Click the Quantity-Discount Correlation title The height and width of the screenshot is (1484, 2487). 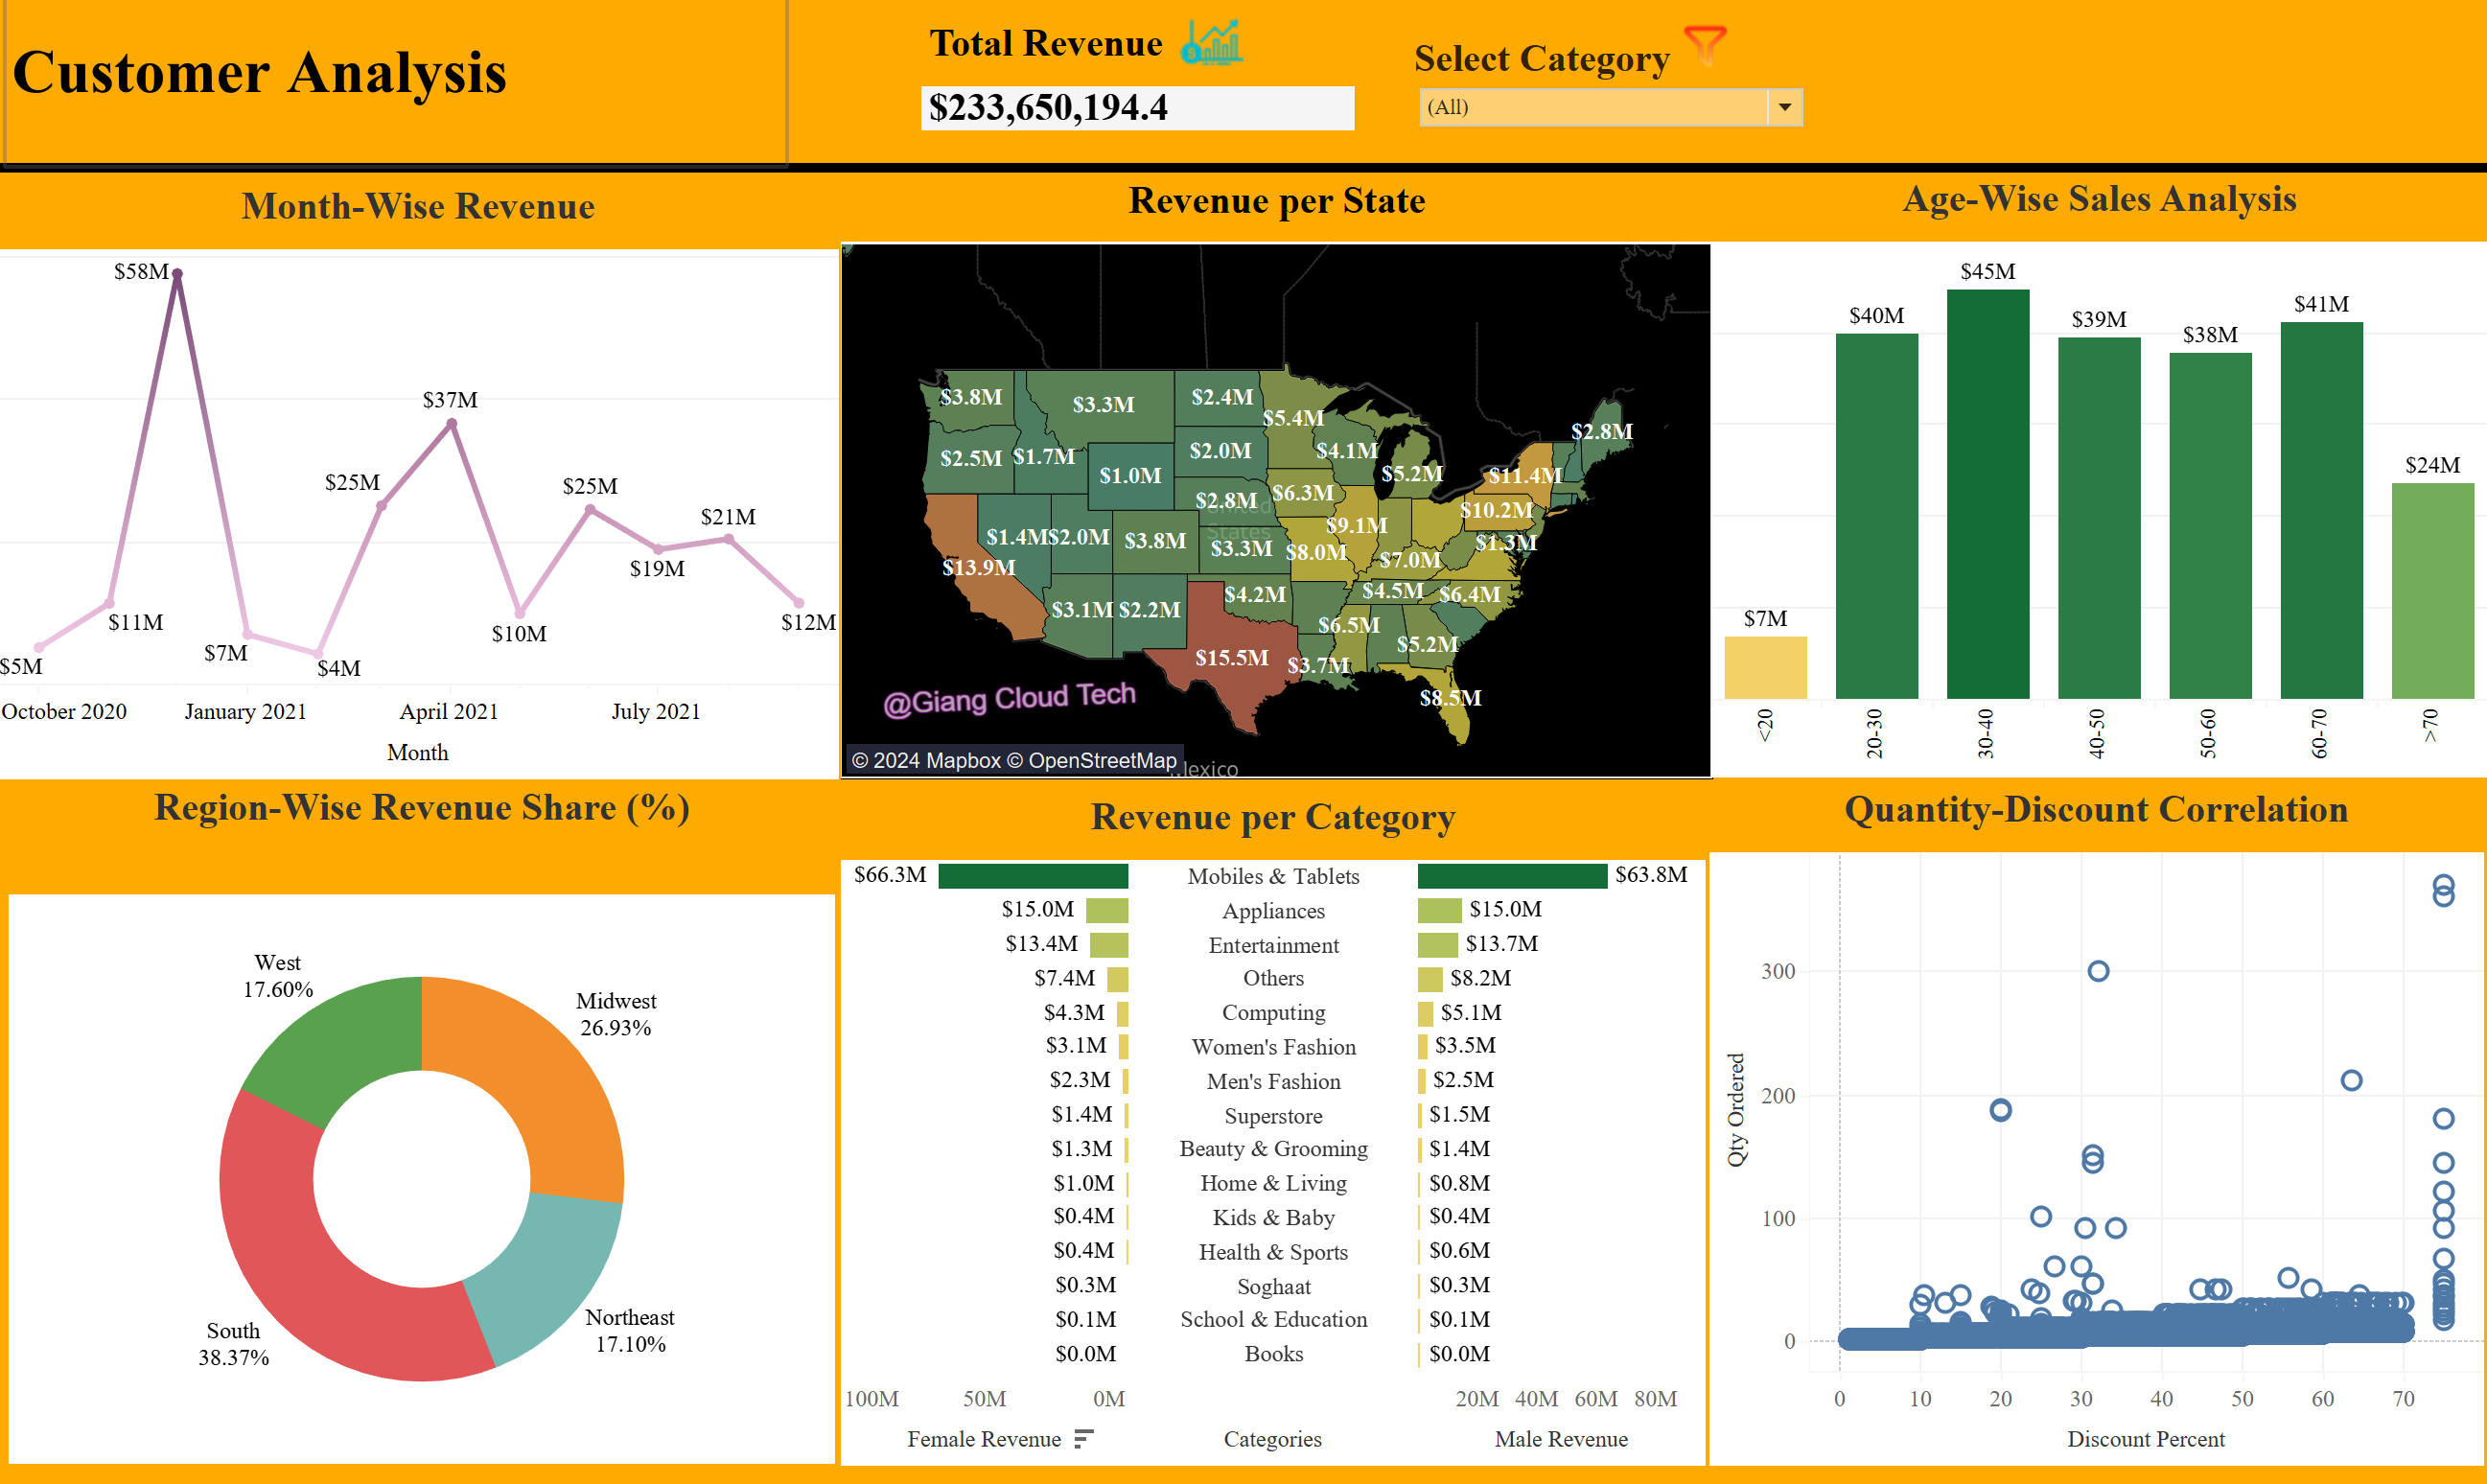click(2096, 810)
